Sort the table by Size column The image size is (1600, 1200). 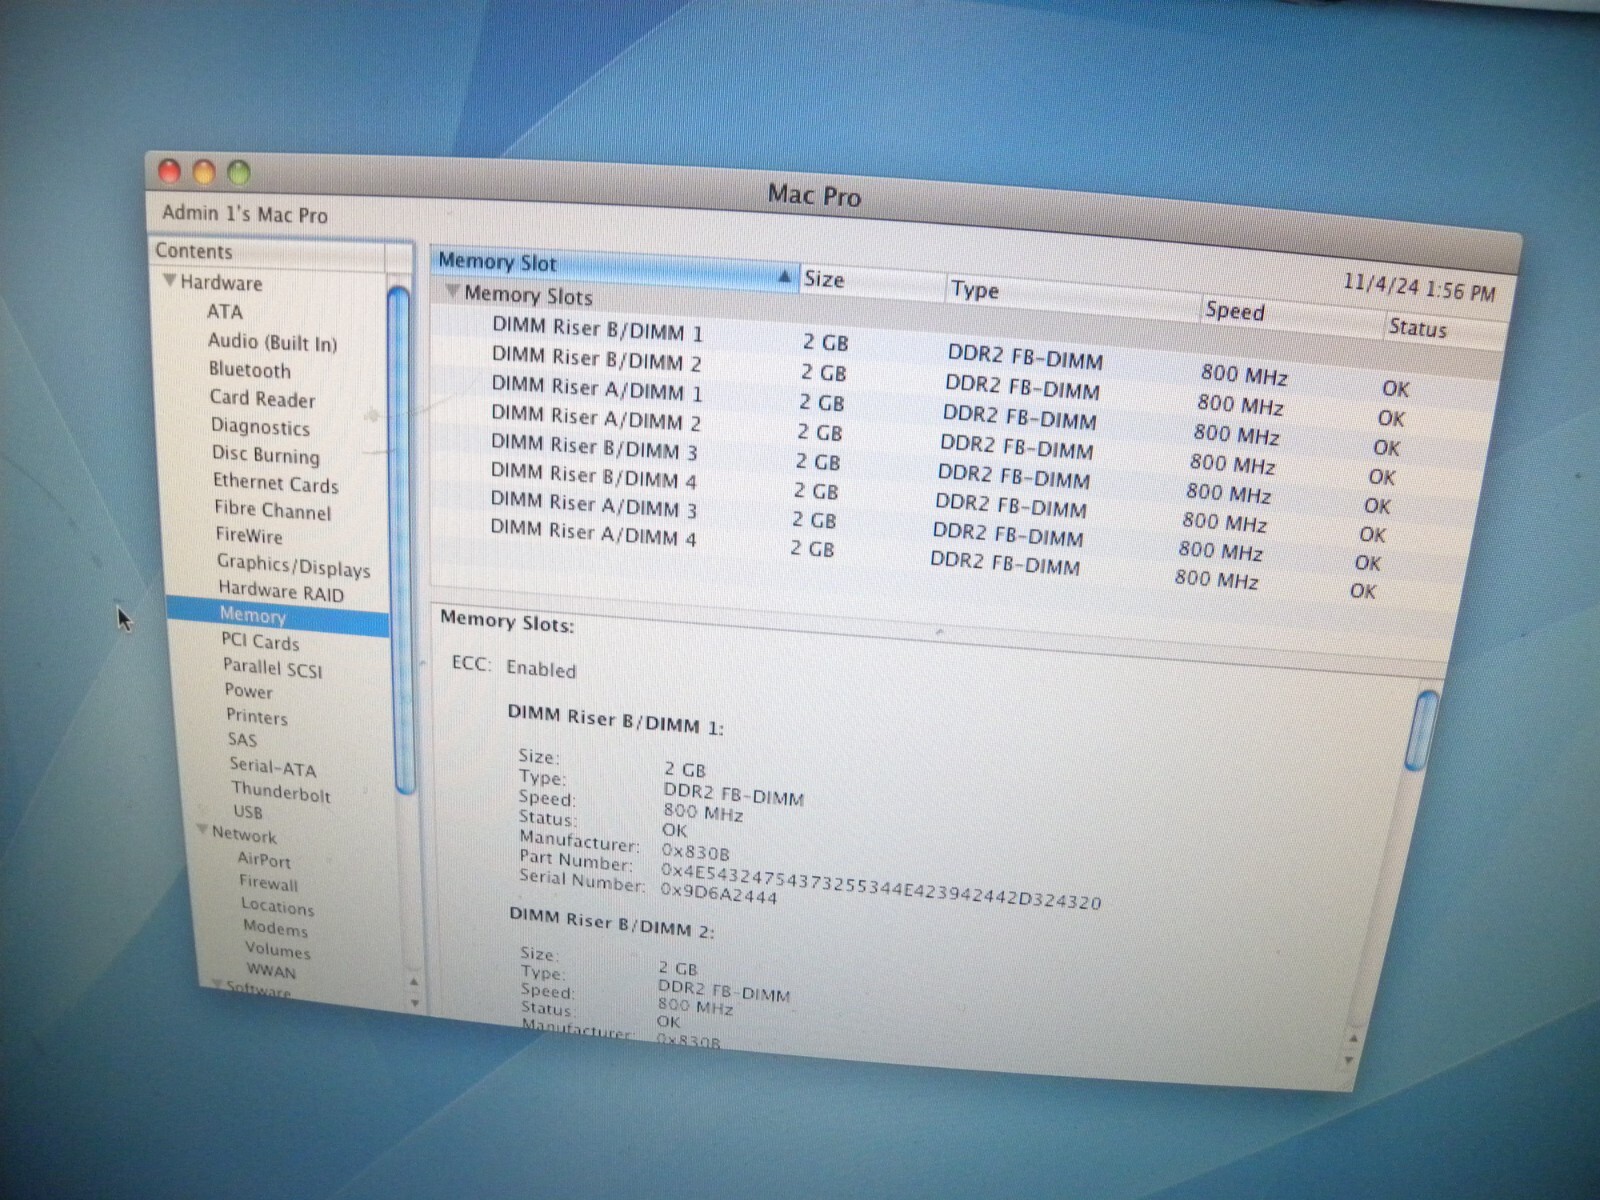tap(824, 280)
